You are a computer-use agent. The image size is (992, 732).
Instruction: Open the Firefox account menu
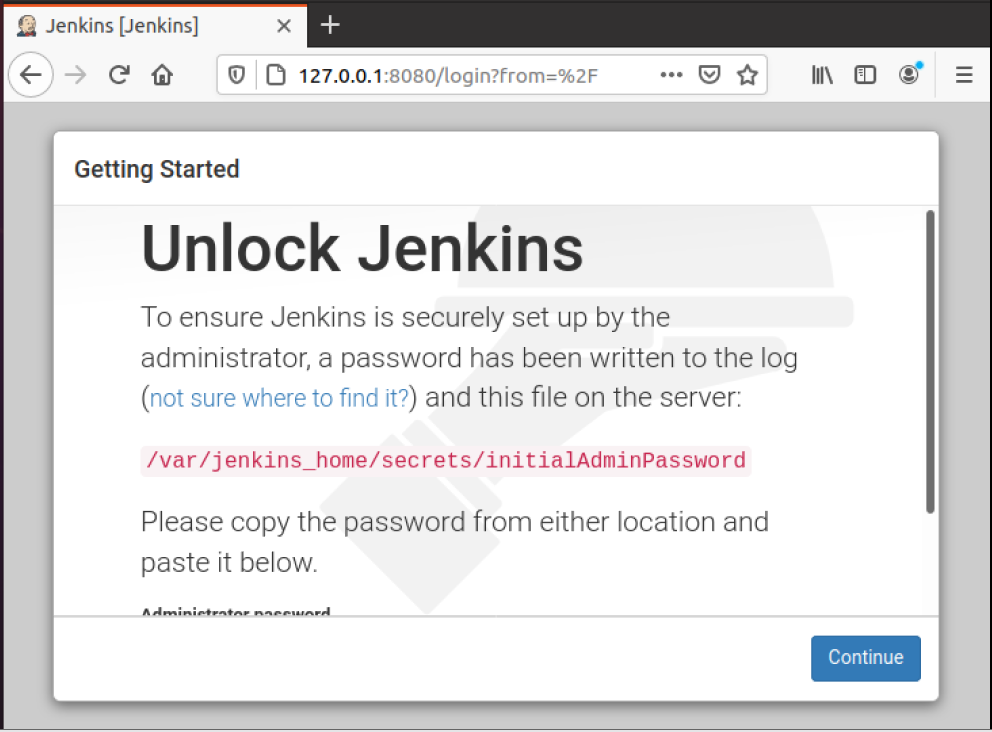(x=909, y=75)
